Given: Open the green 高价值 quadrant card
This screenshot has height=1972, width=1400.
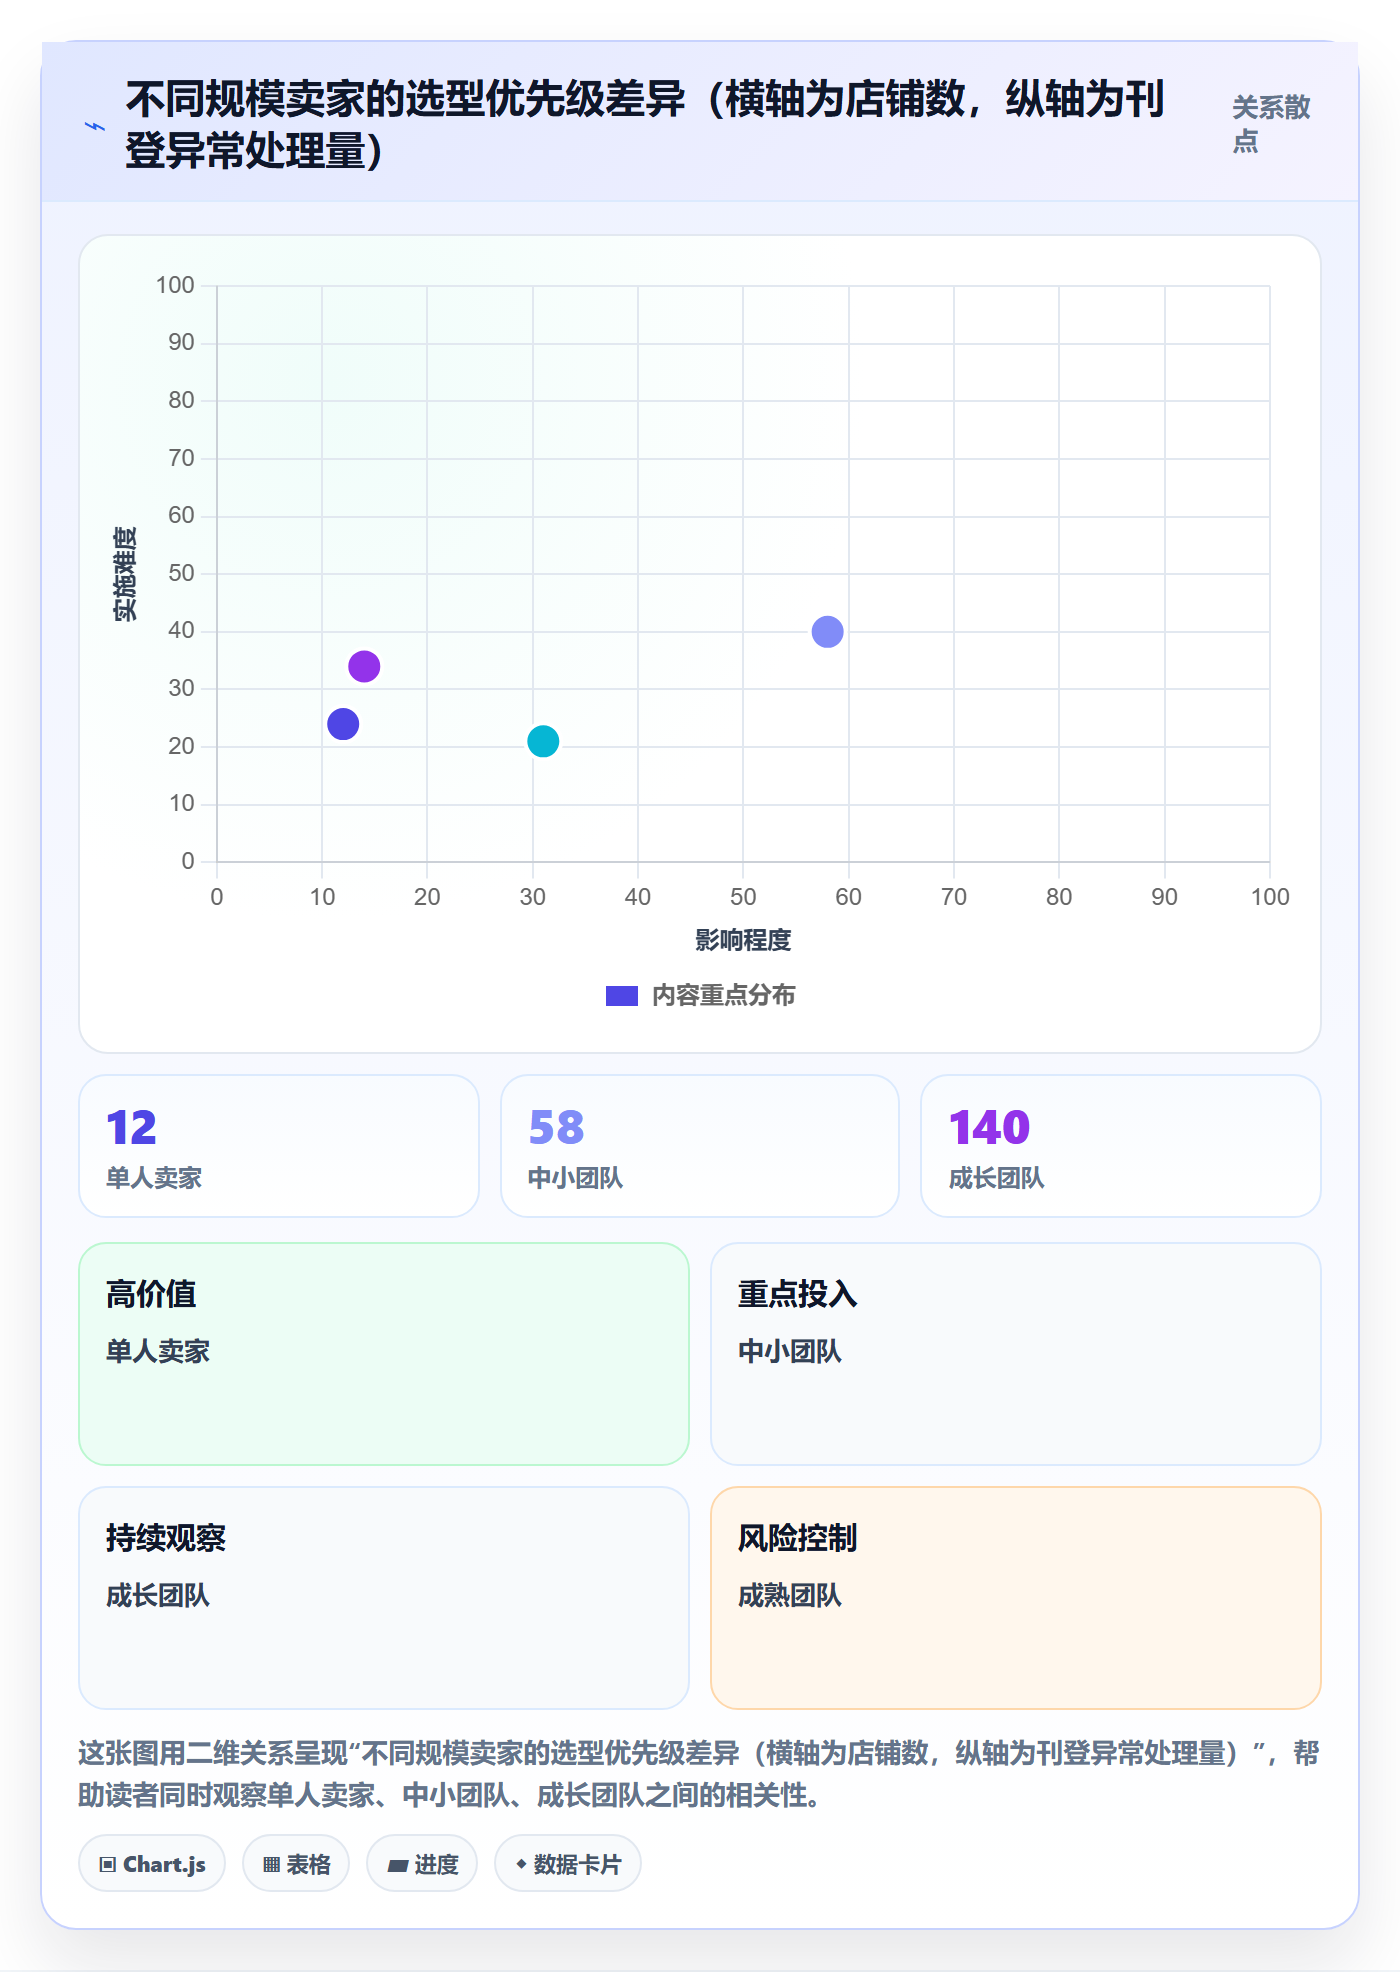Looking at the screenshot, I should [x=384, y=1354].
